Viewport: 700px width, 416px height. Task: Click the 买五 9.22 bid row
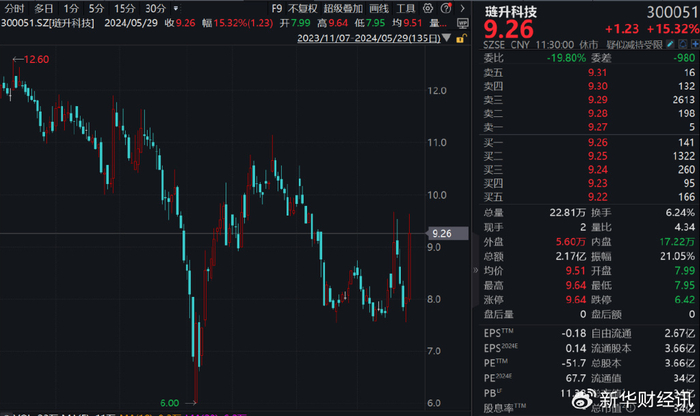pos(589,197)
